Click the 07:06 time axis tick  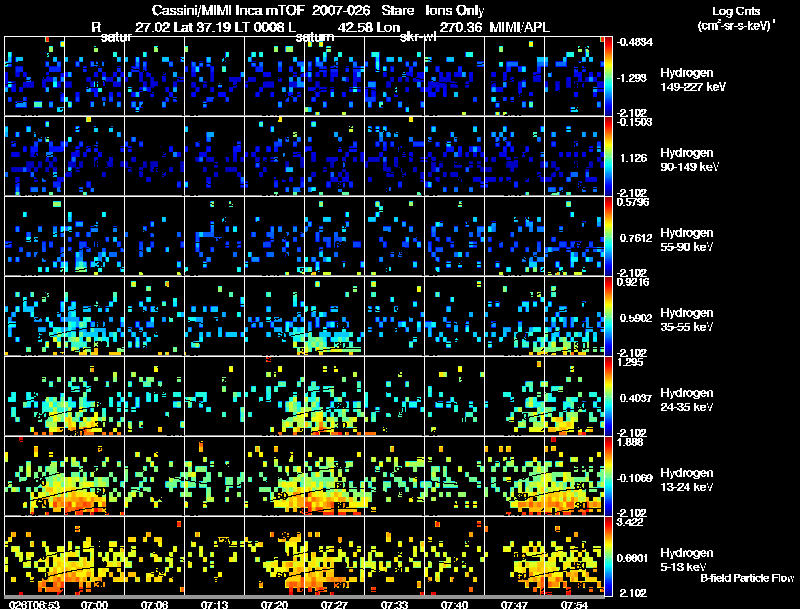pyautogui.click(x=155, y=604)
